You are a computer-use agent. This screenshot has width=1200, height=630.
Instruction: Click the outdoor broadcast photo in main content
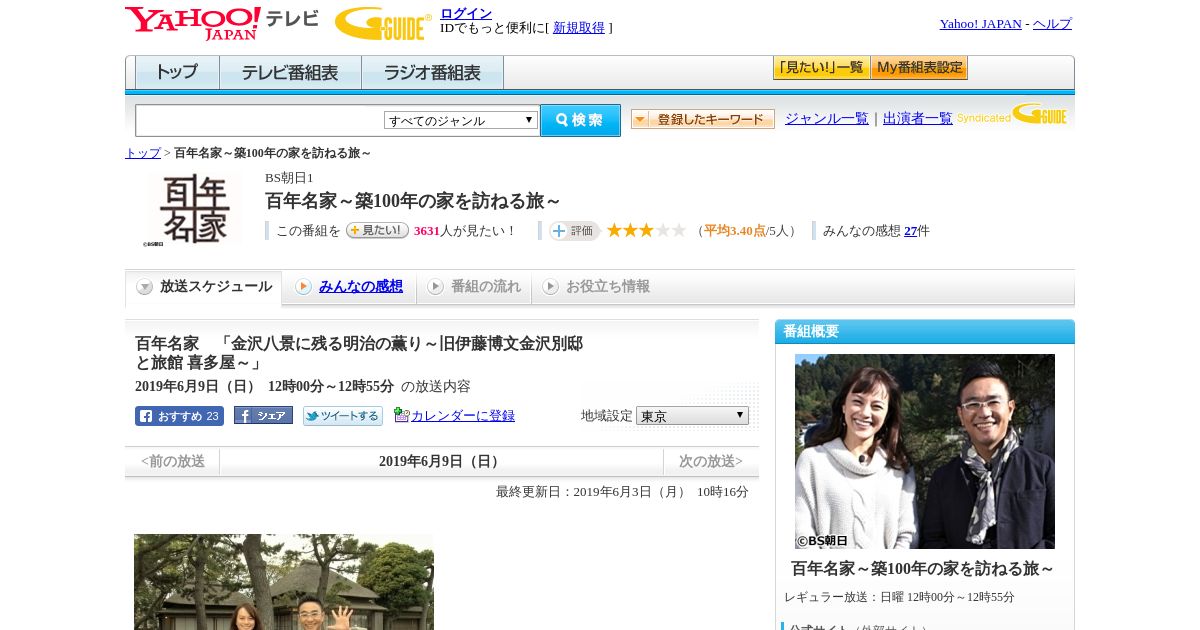coord(284,582)
